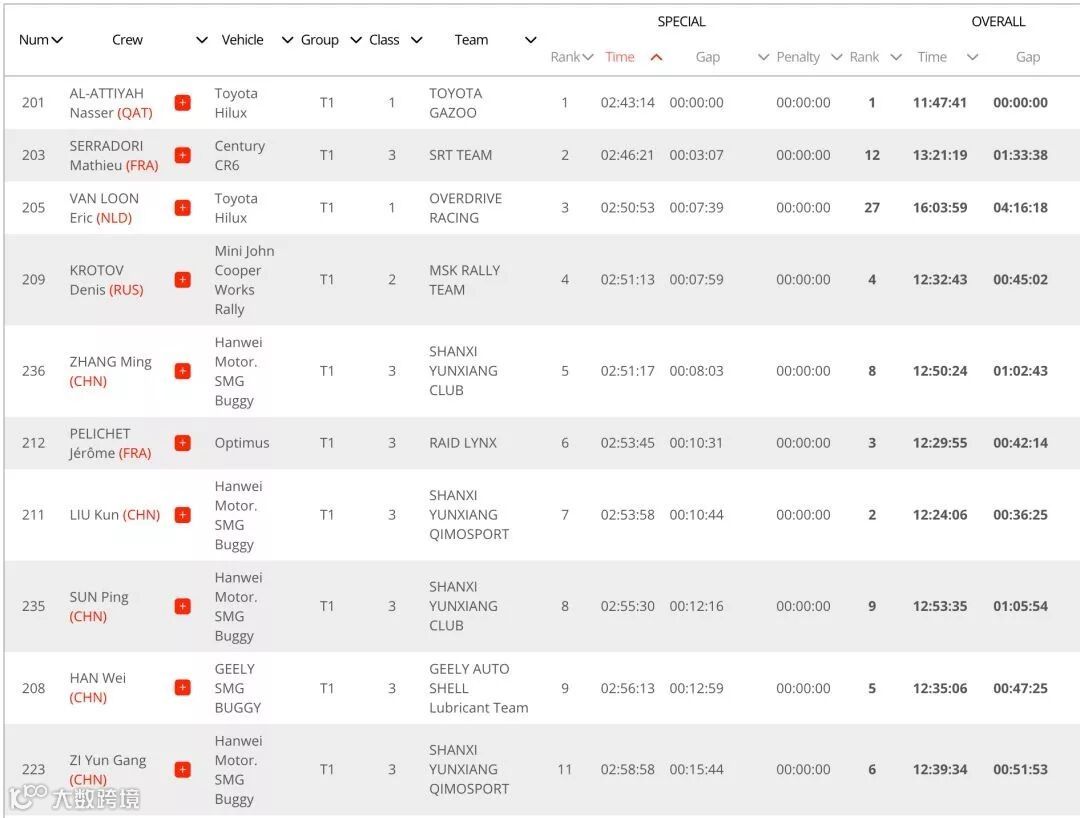Click team SRT TEAM

pyautogui.click(x=461, y=155)
